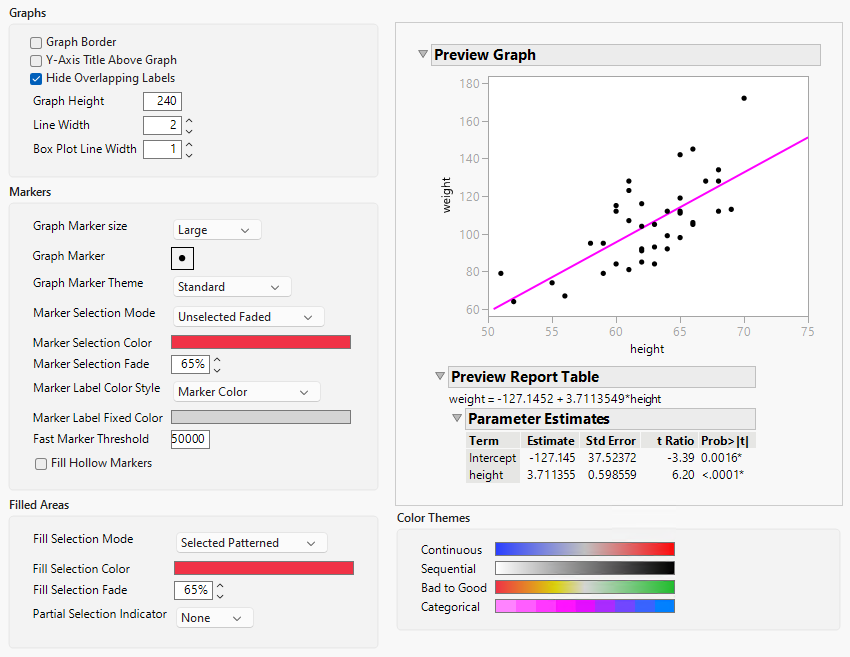Open the Graph Marker Theme dropdown

[x=231, y=286]
